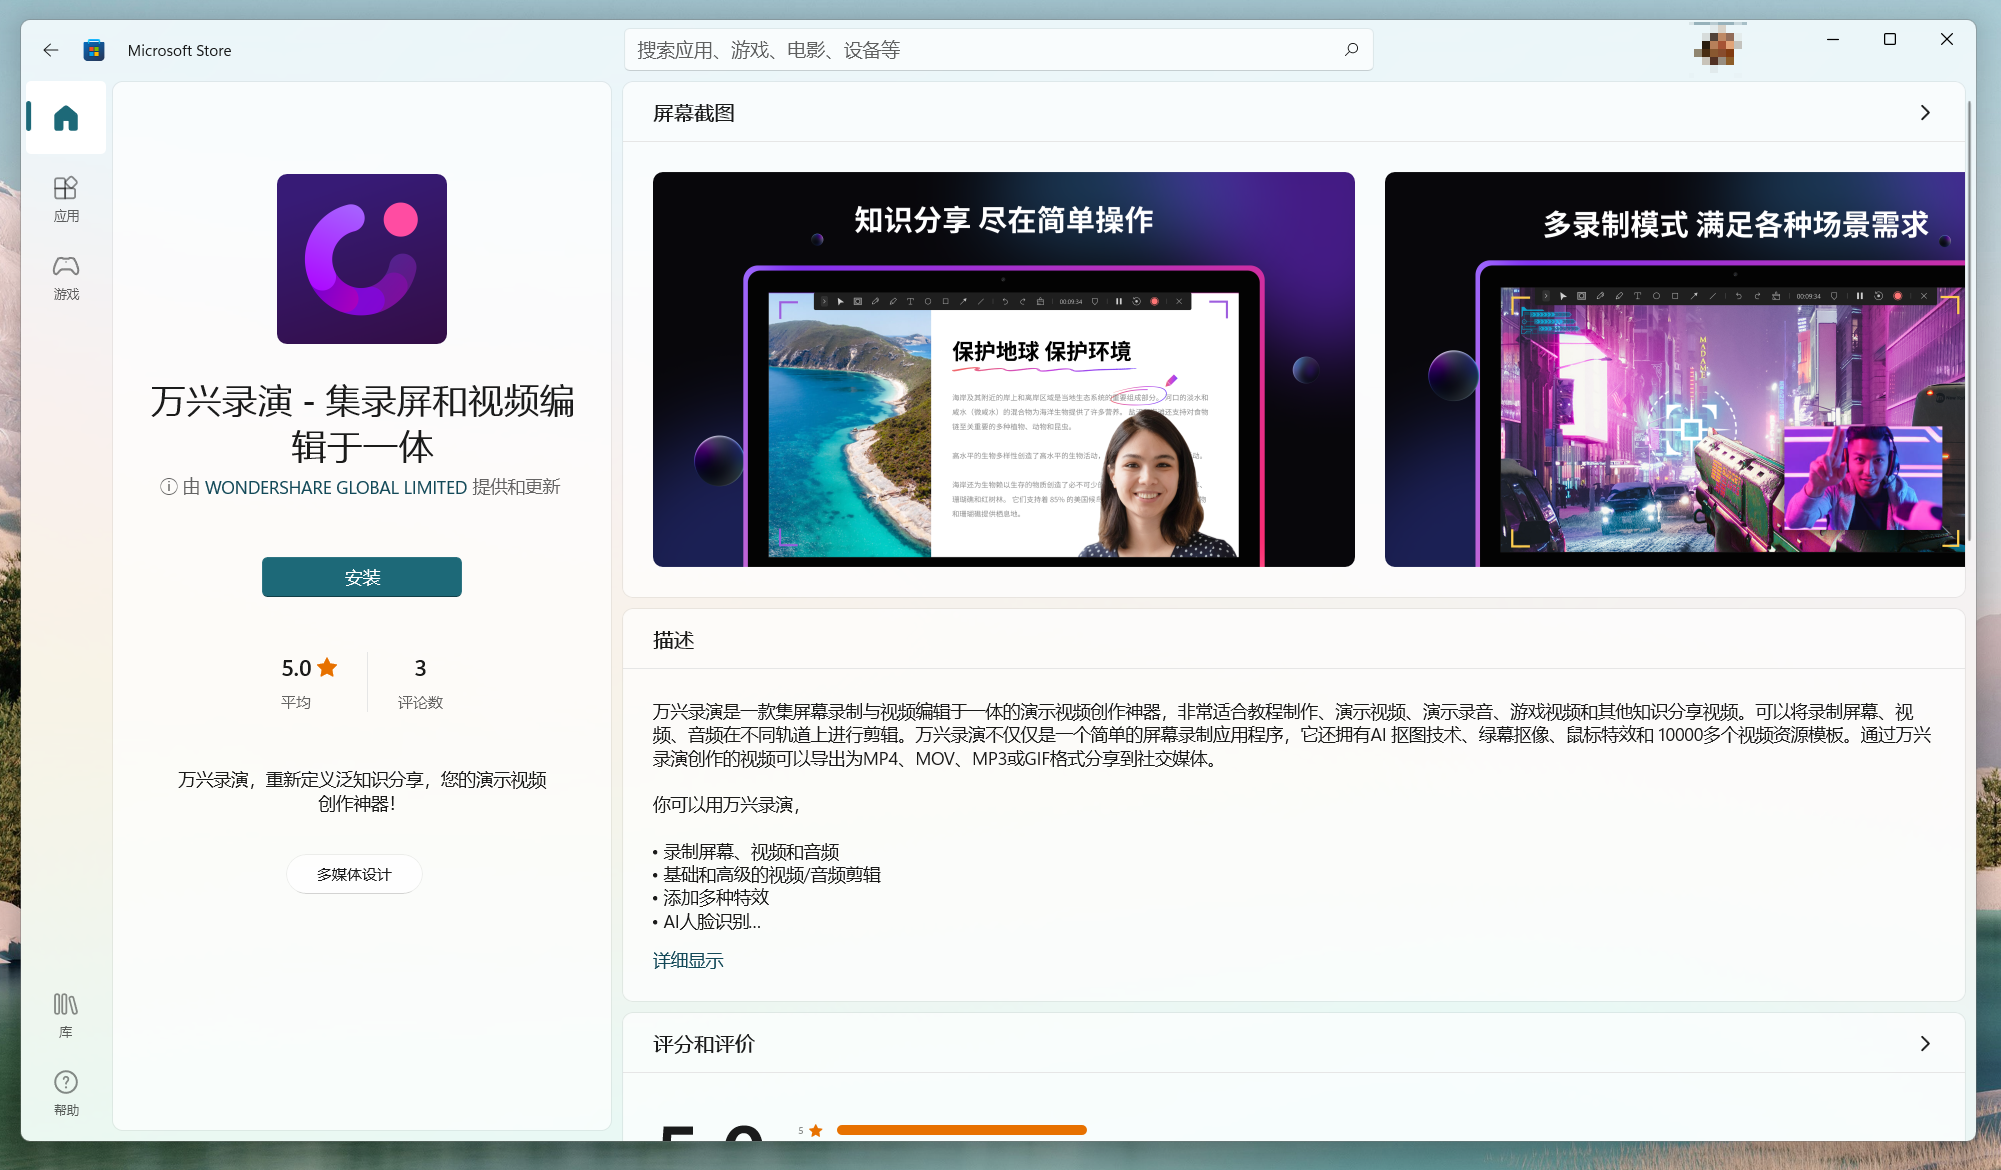
Task: Click the search magnifier icon
Action: [x=1351, y=49]
